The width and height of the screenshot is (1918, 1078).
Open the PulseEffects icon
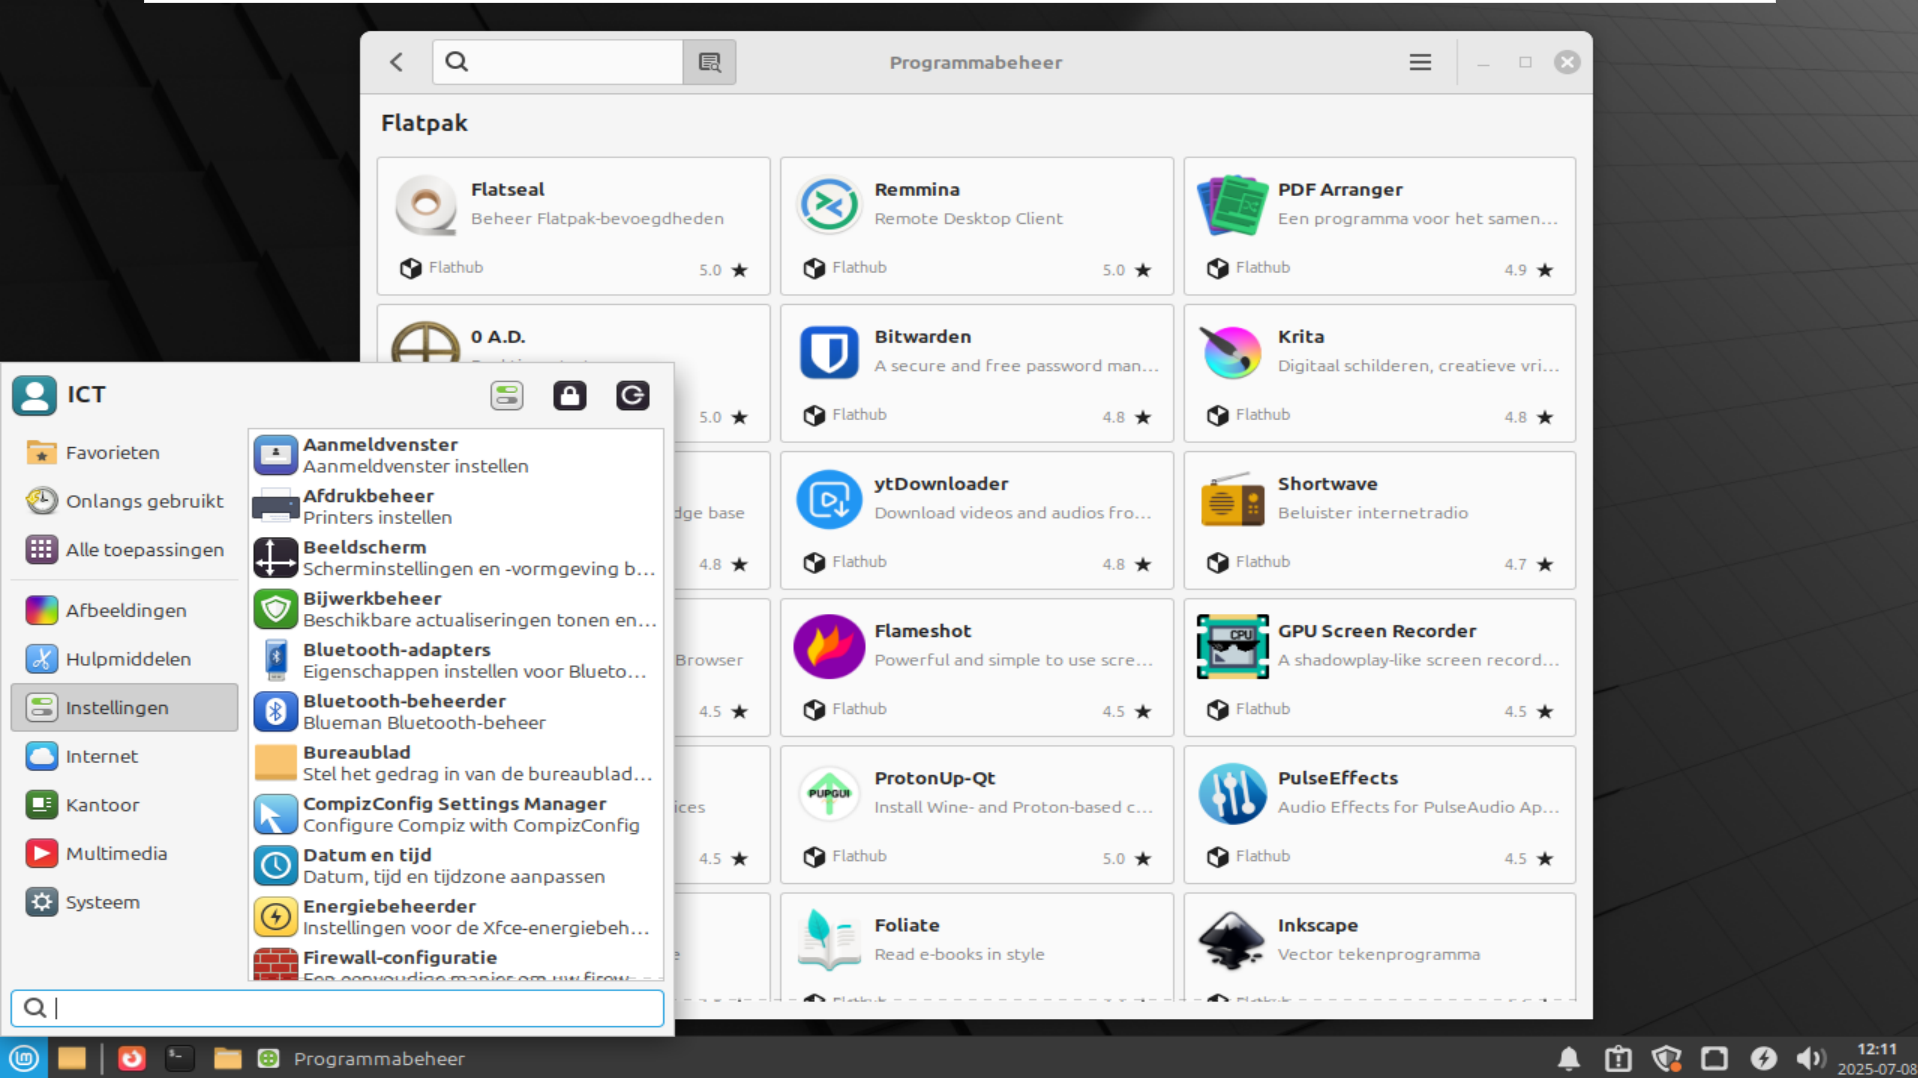pos(1232,793)
